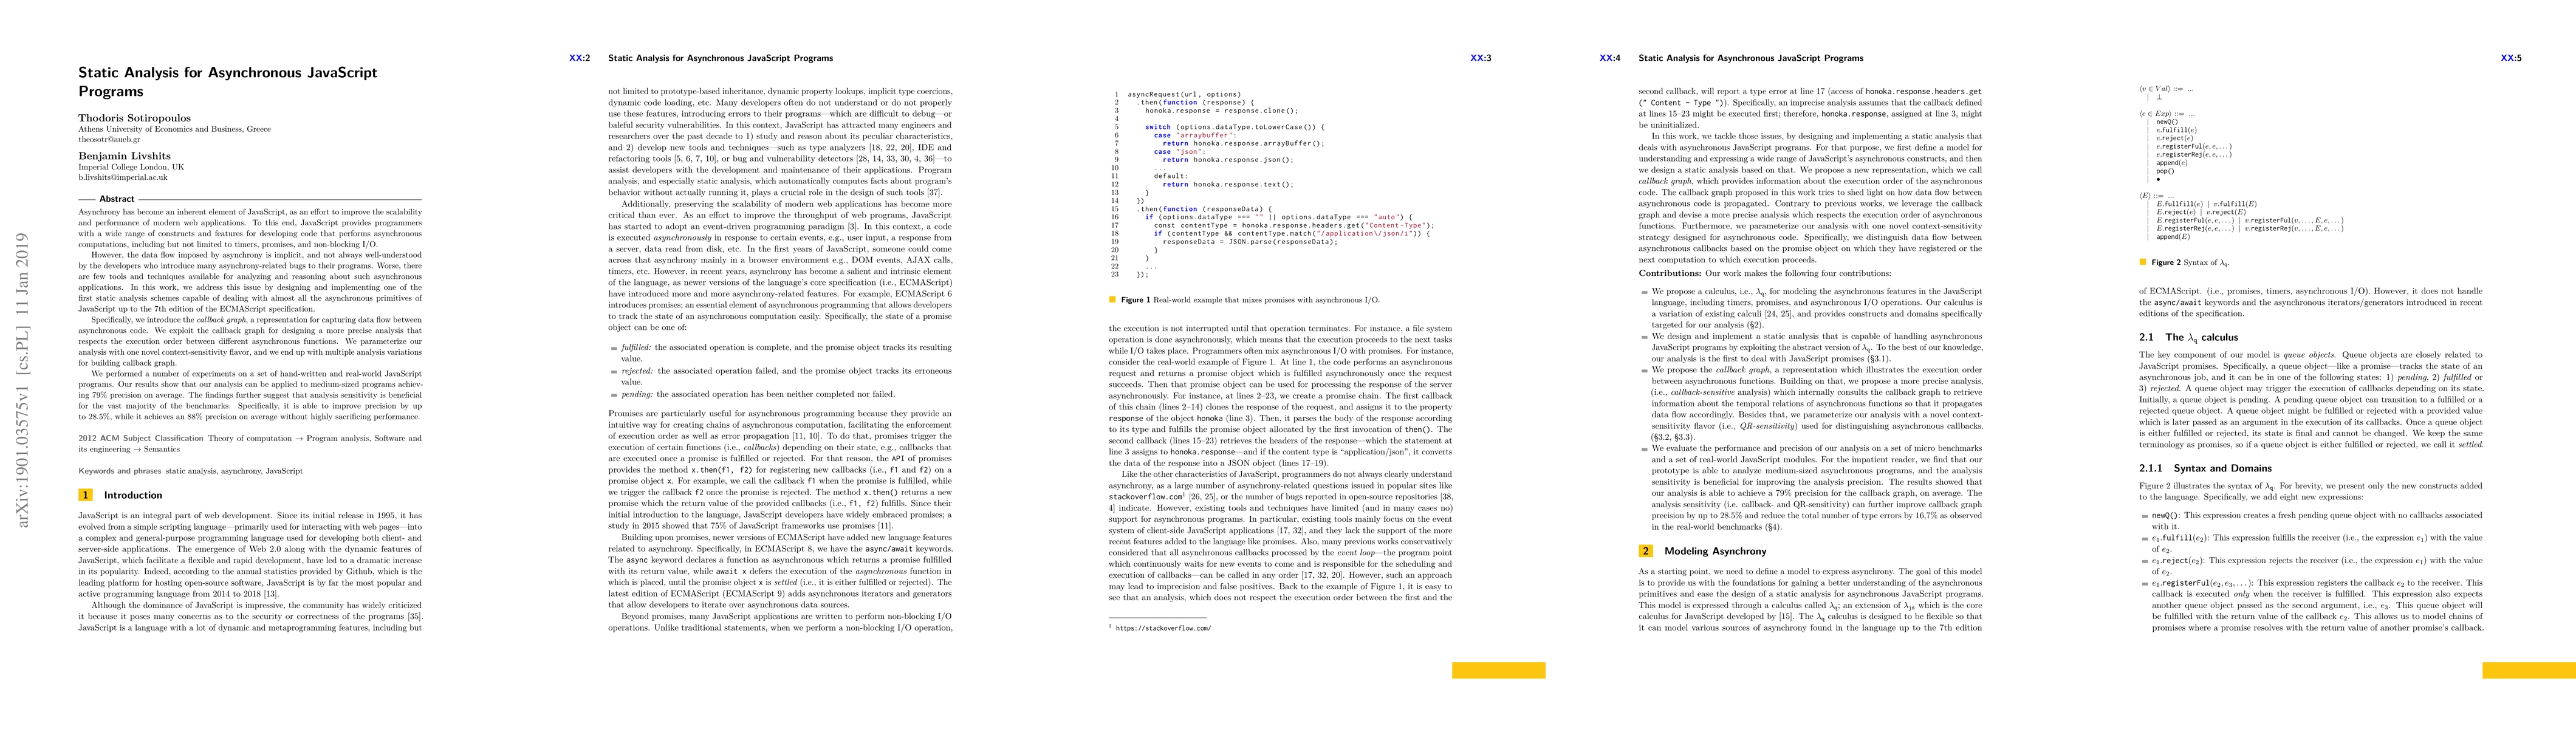Click theosotr@aueb.gr email address
This screenshot has width=2576, height=729.
[x=110, y=140]
